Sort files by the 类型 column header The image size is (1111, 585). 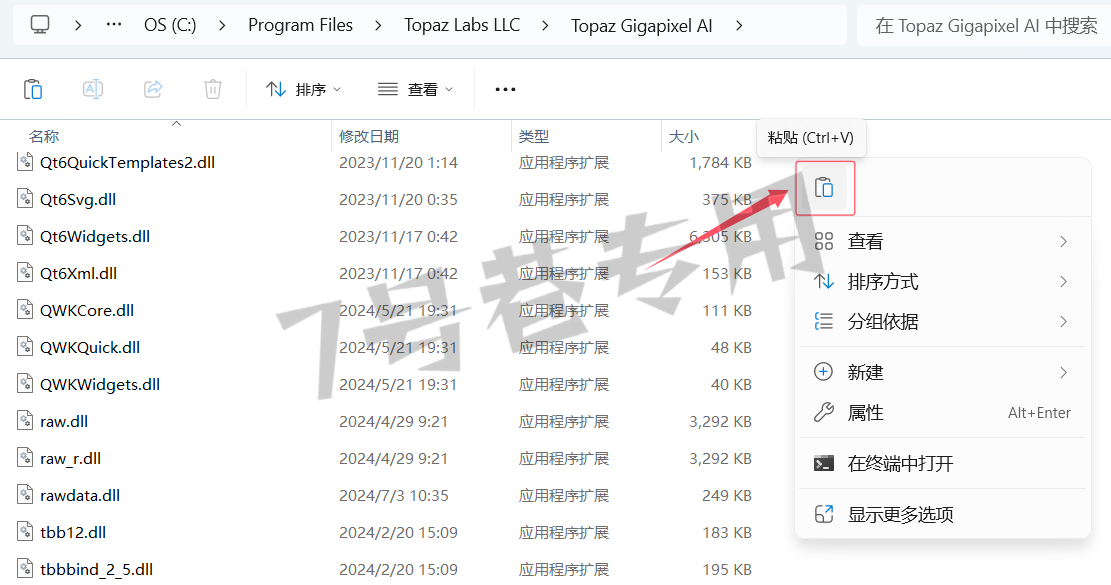click(x=534, y=136)
